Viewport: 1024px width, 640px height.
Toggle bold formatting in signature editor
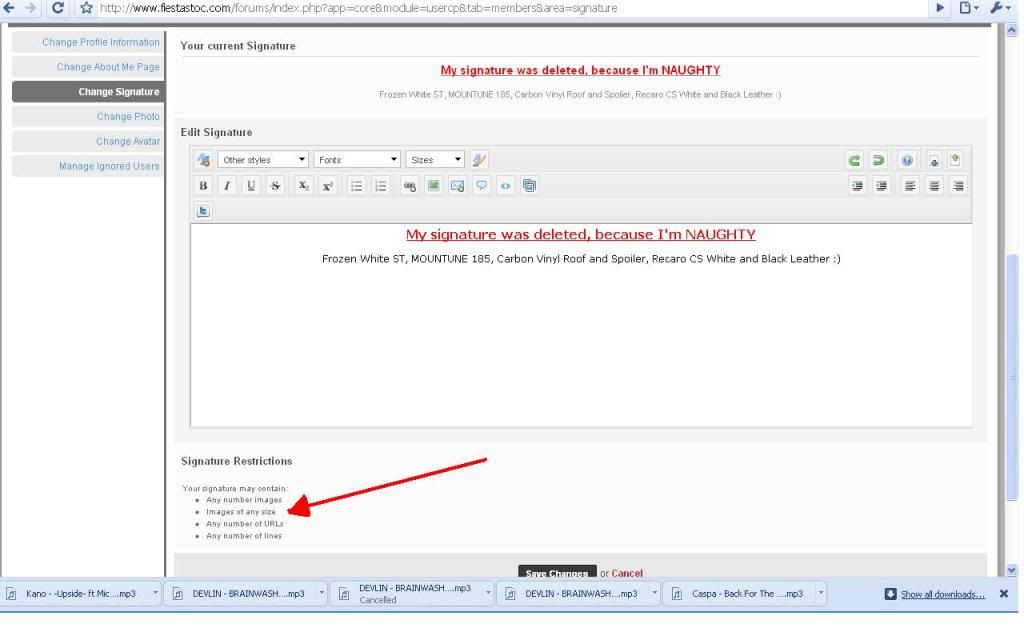[204, 185]
